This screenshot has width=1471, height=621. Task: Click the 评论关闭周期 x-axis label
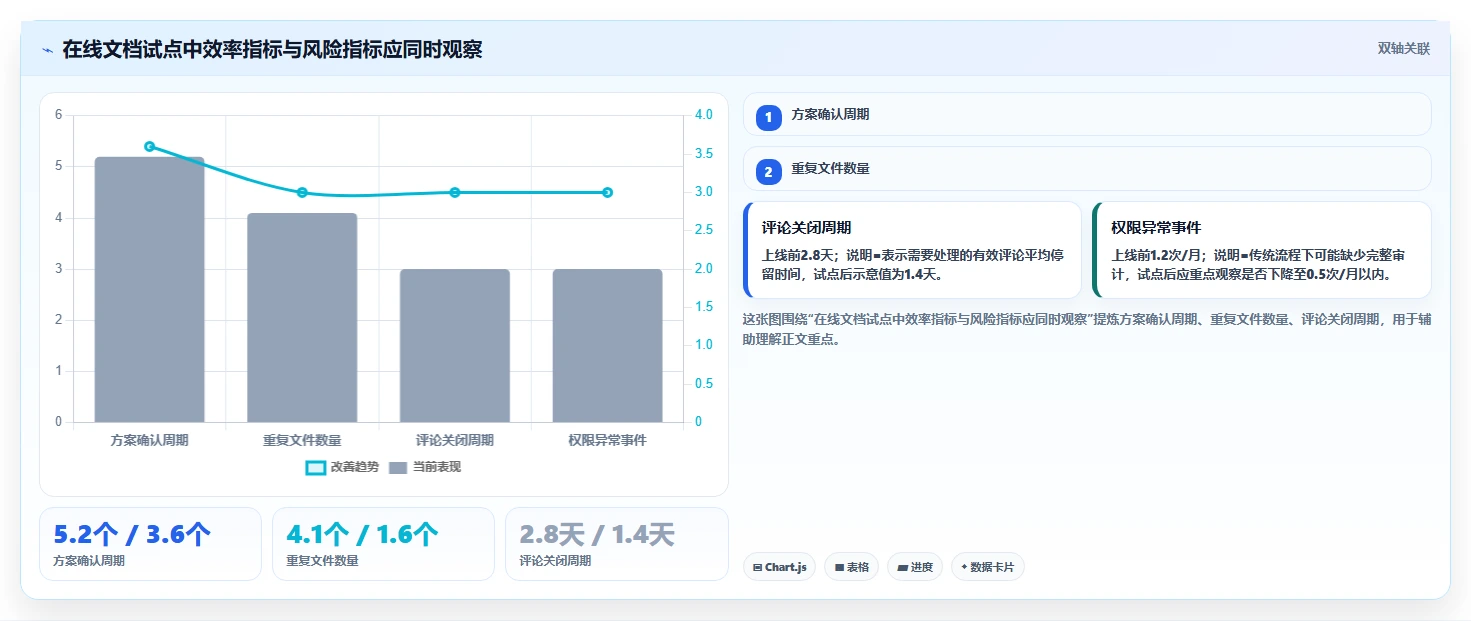click(x=455, y=440)
